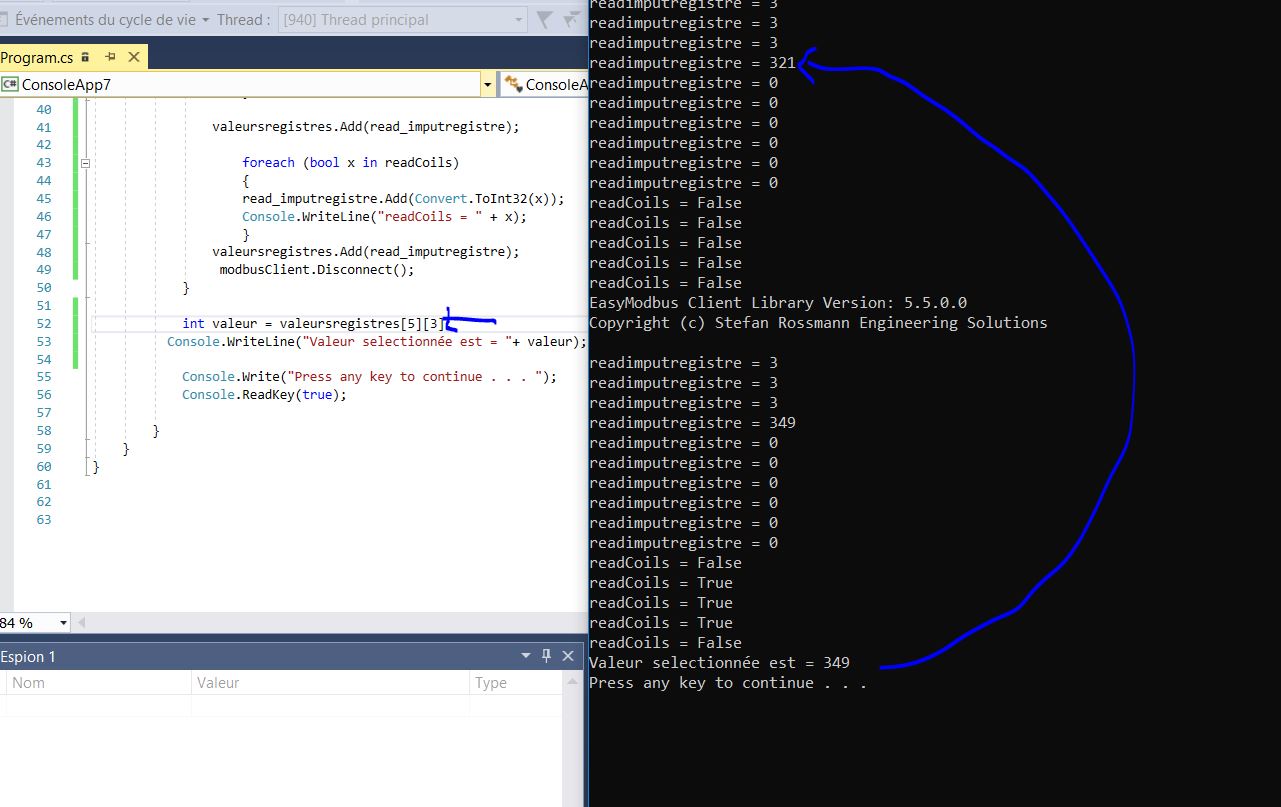Image resolution: width=1281 pixels, height=807 pixels.
Task: Click 'EasyModbus Client Library Version: 5.5.0.0' line
Action: click(x=778, y=303)
